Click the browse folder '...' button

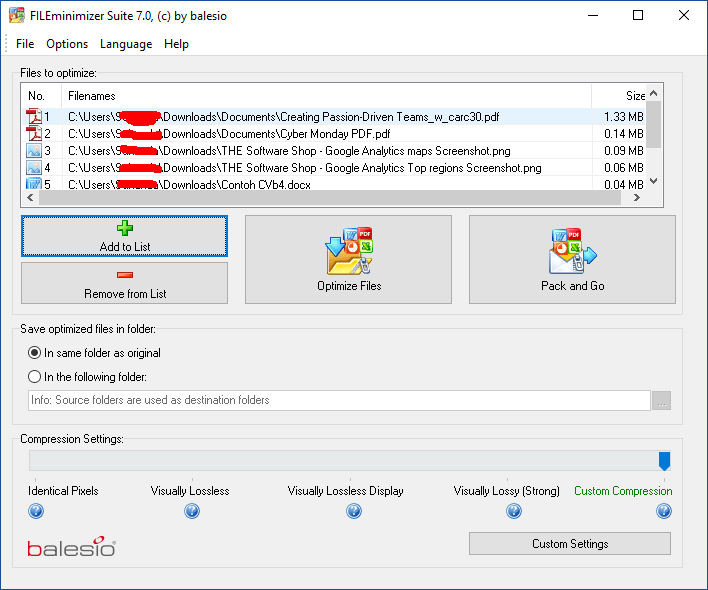click(661, 400)
